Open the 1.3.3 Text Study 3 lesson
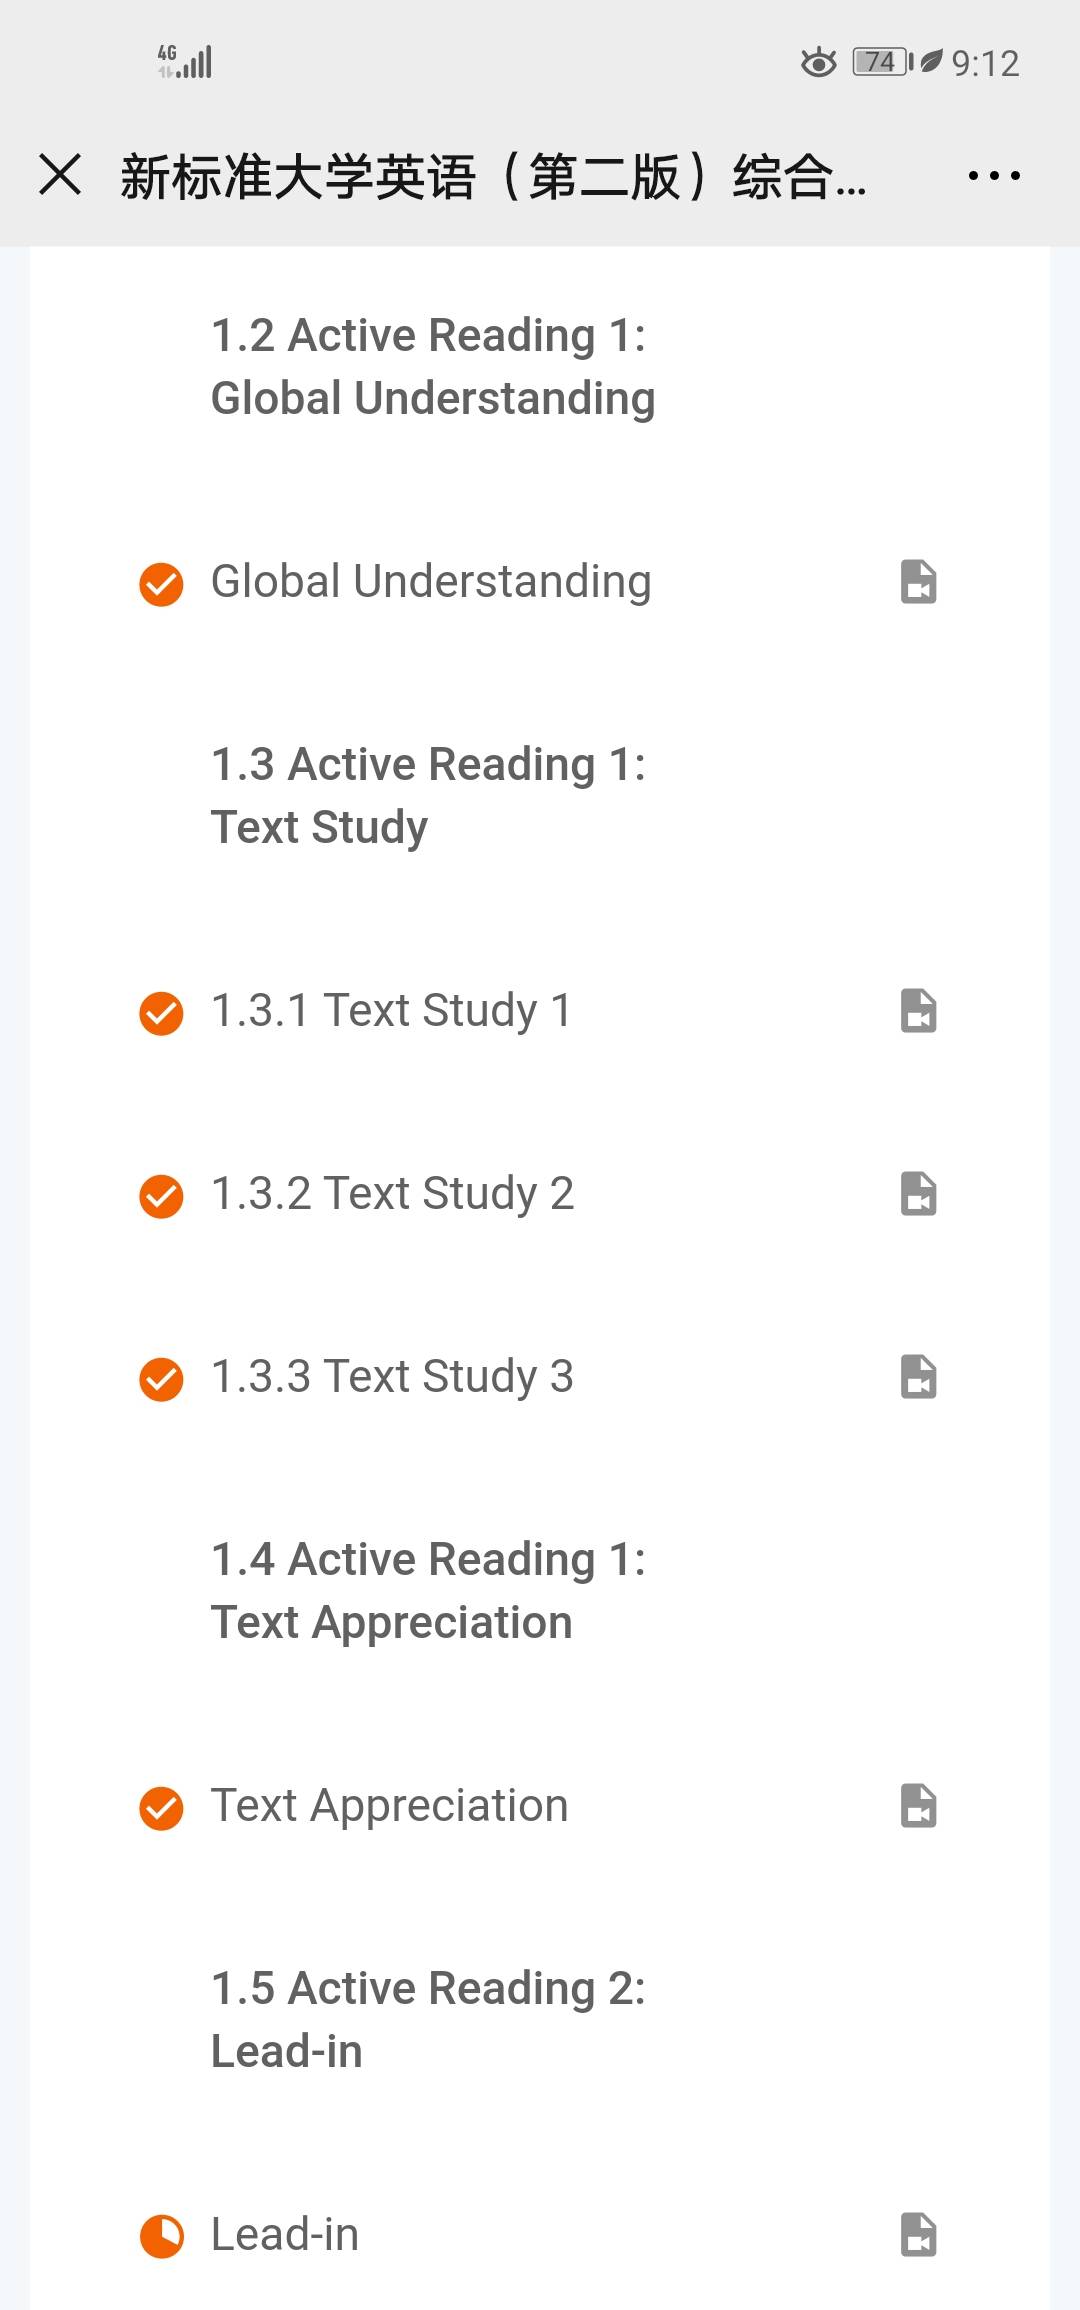 coord(392,1377)
